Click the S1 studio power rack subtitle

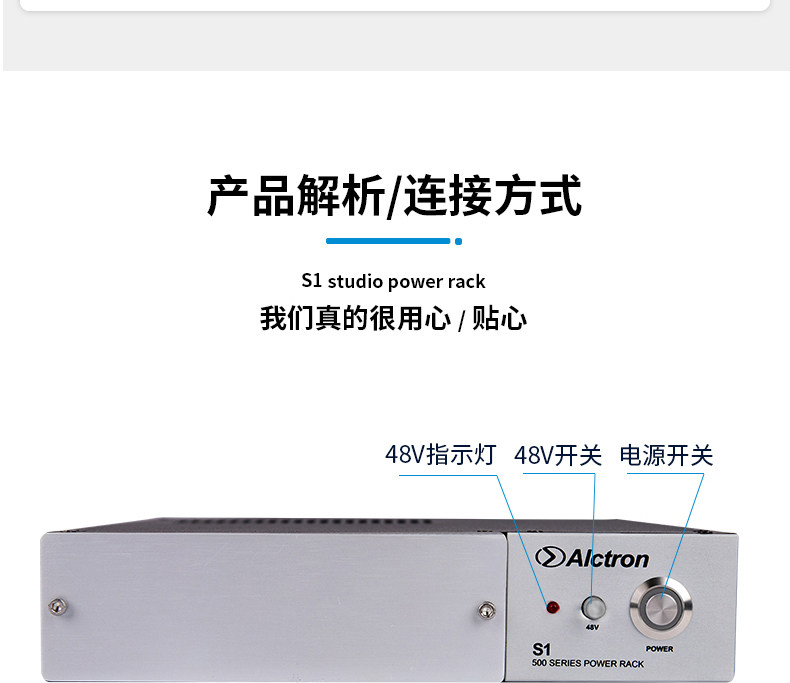393,282
